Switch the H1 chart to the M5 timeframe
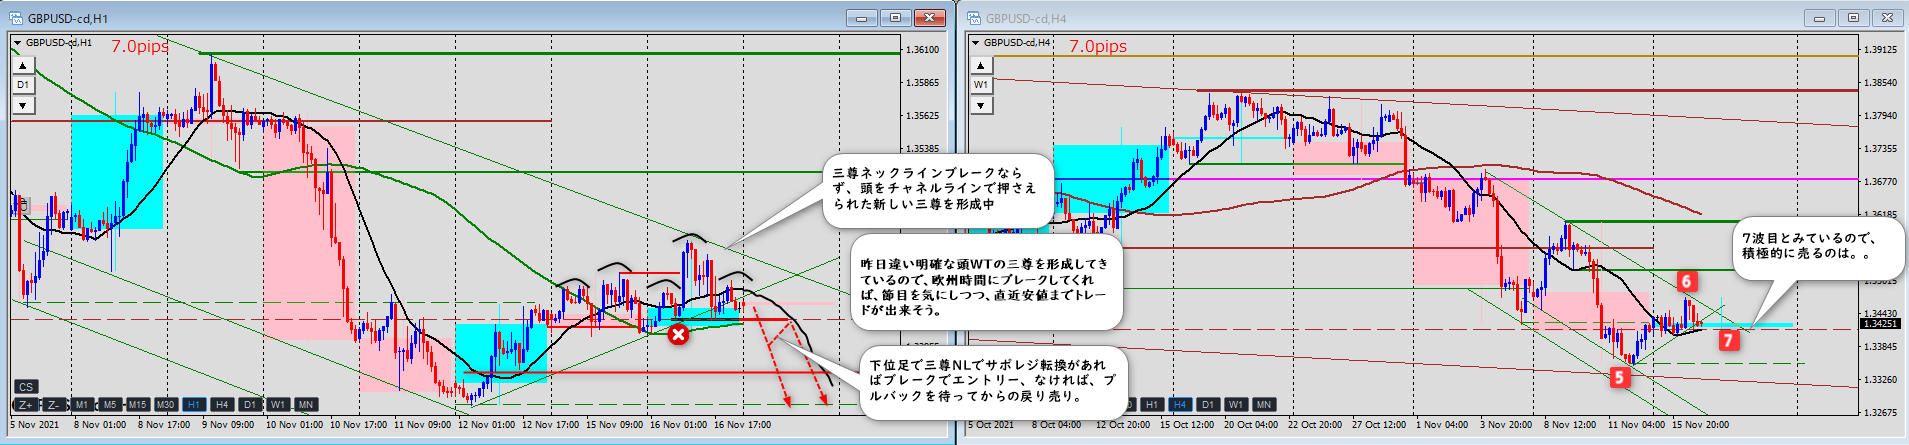 110,405
